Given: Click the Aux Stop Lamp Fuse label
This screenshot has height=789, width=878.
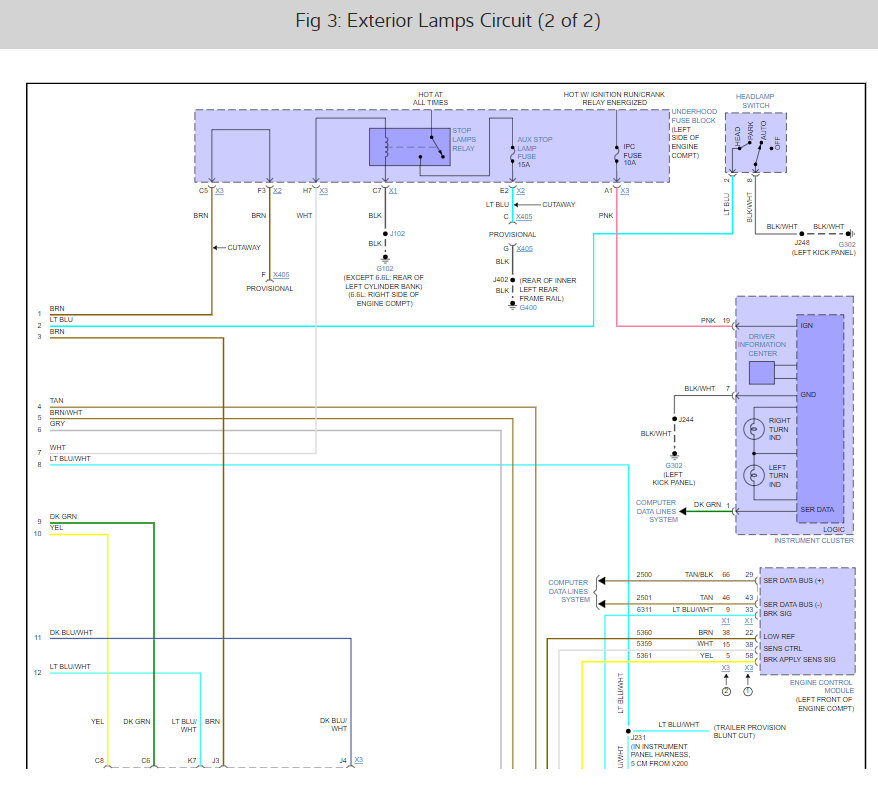Looking at the screenshot, I should pyautogui.click(x=535, y=148).
